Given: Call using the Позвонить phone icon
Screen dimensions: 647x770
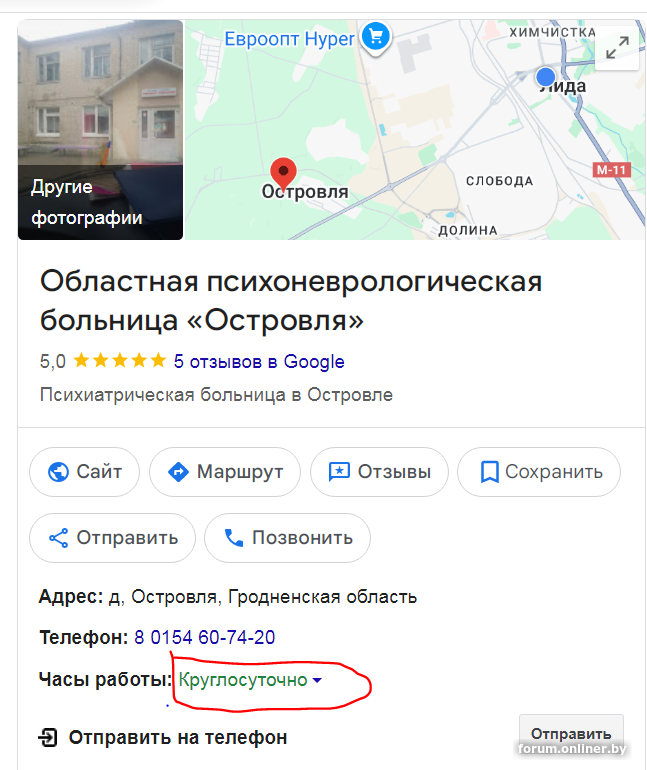Looking at the screenshot, I should coord(234,538).
